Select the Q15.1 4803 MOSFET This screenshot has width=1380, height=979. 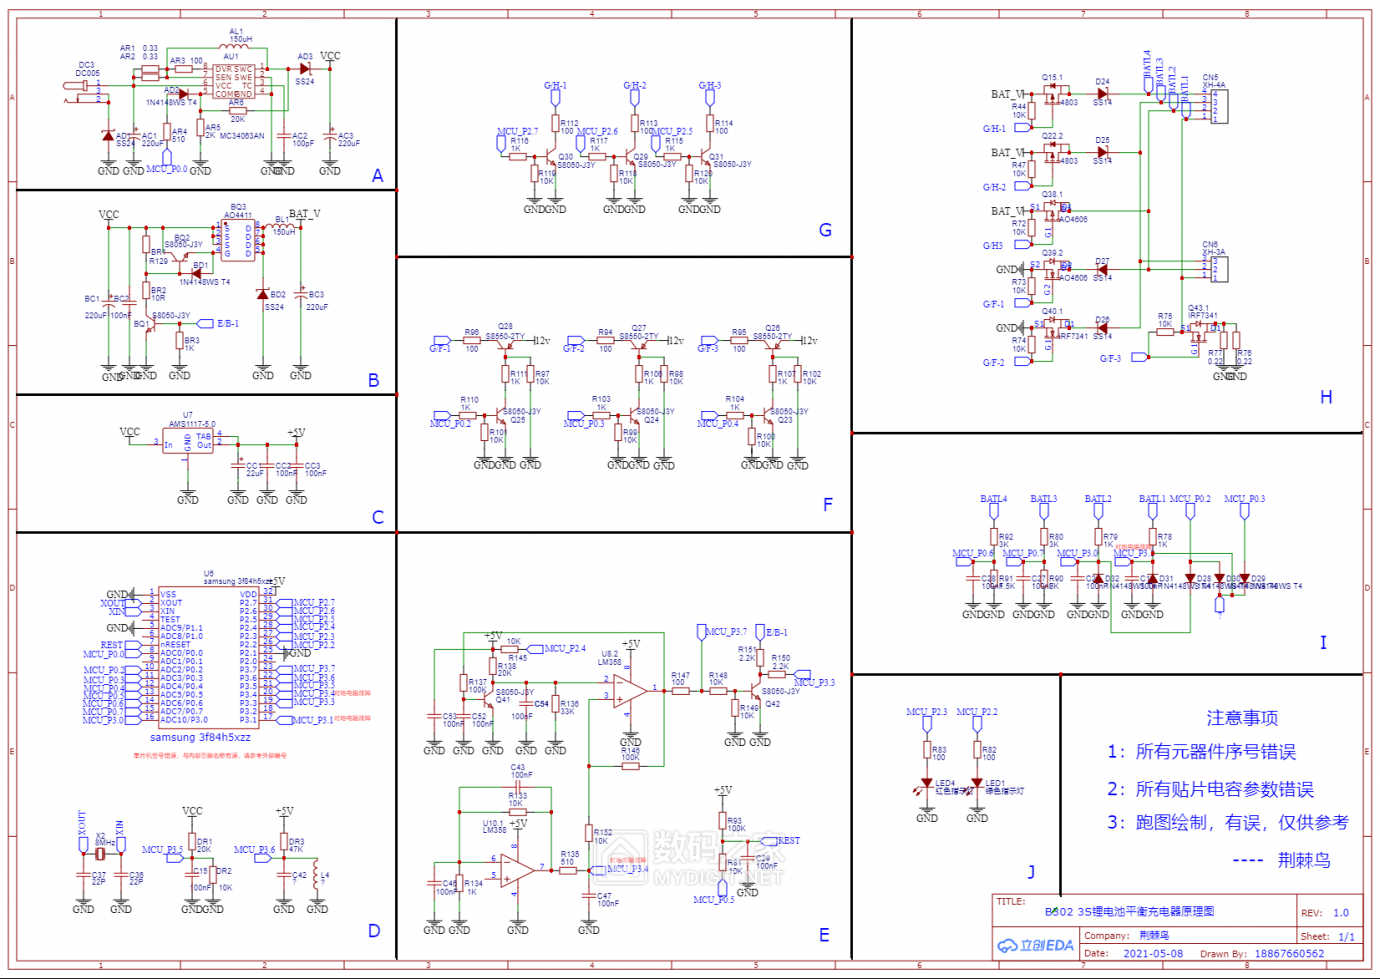[x=1051, y=94]
